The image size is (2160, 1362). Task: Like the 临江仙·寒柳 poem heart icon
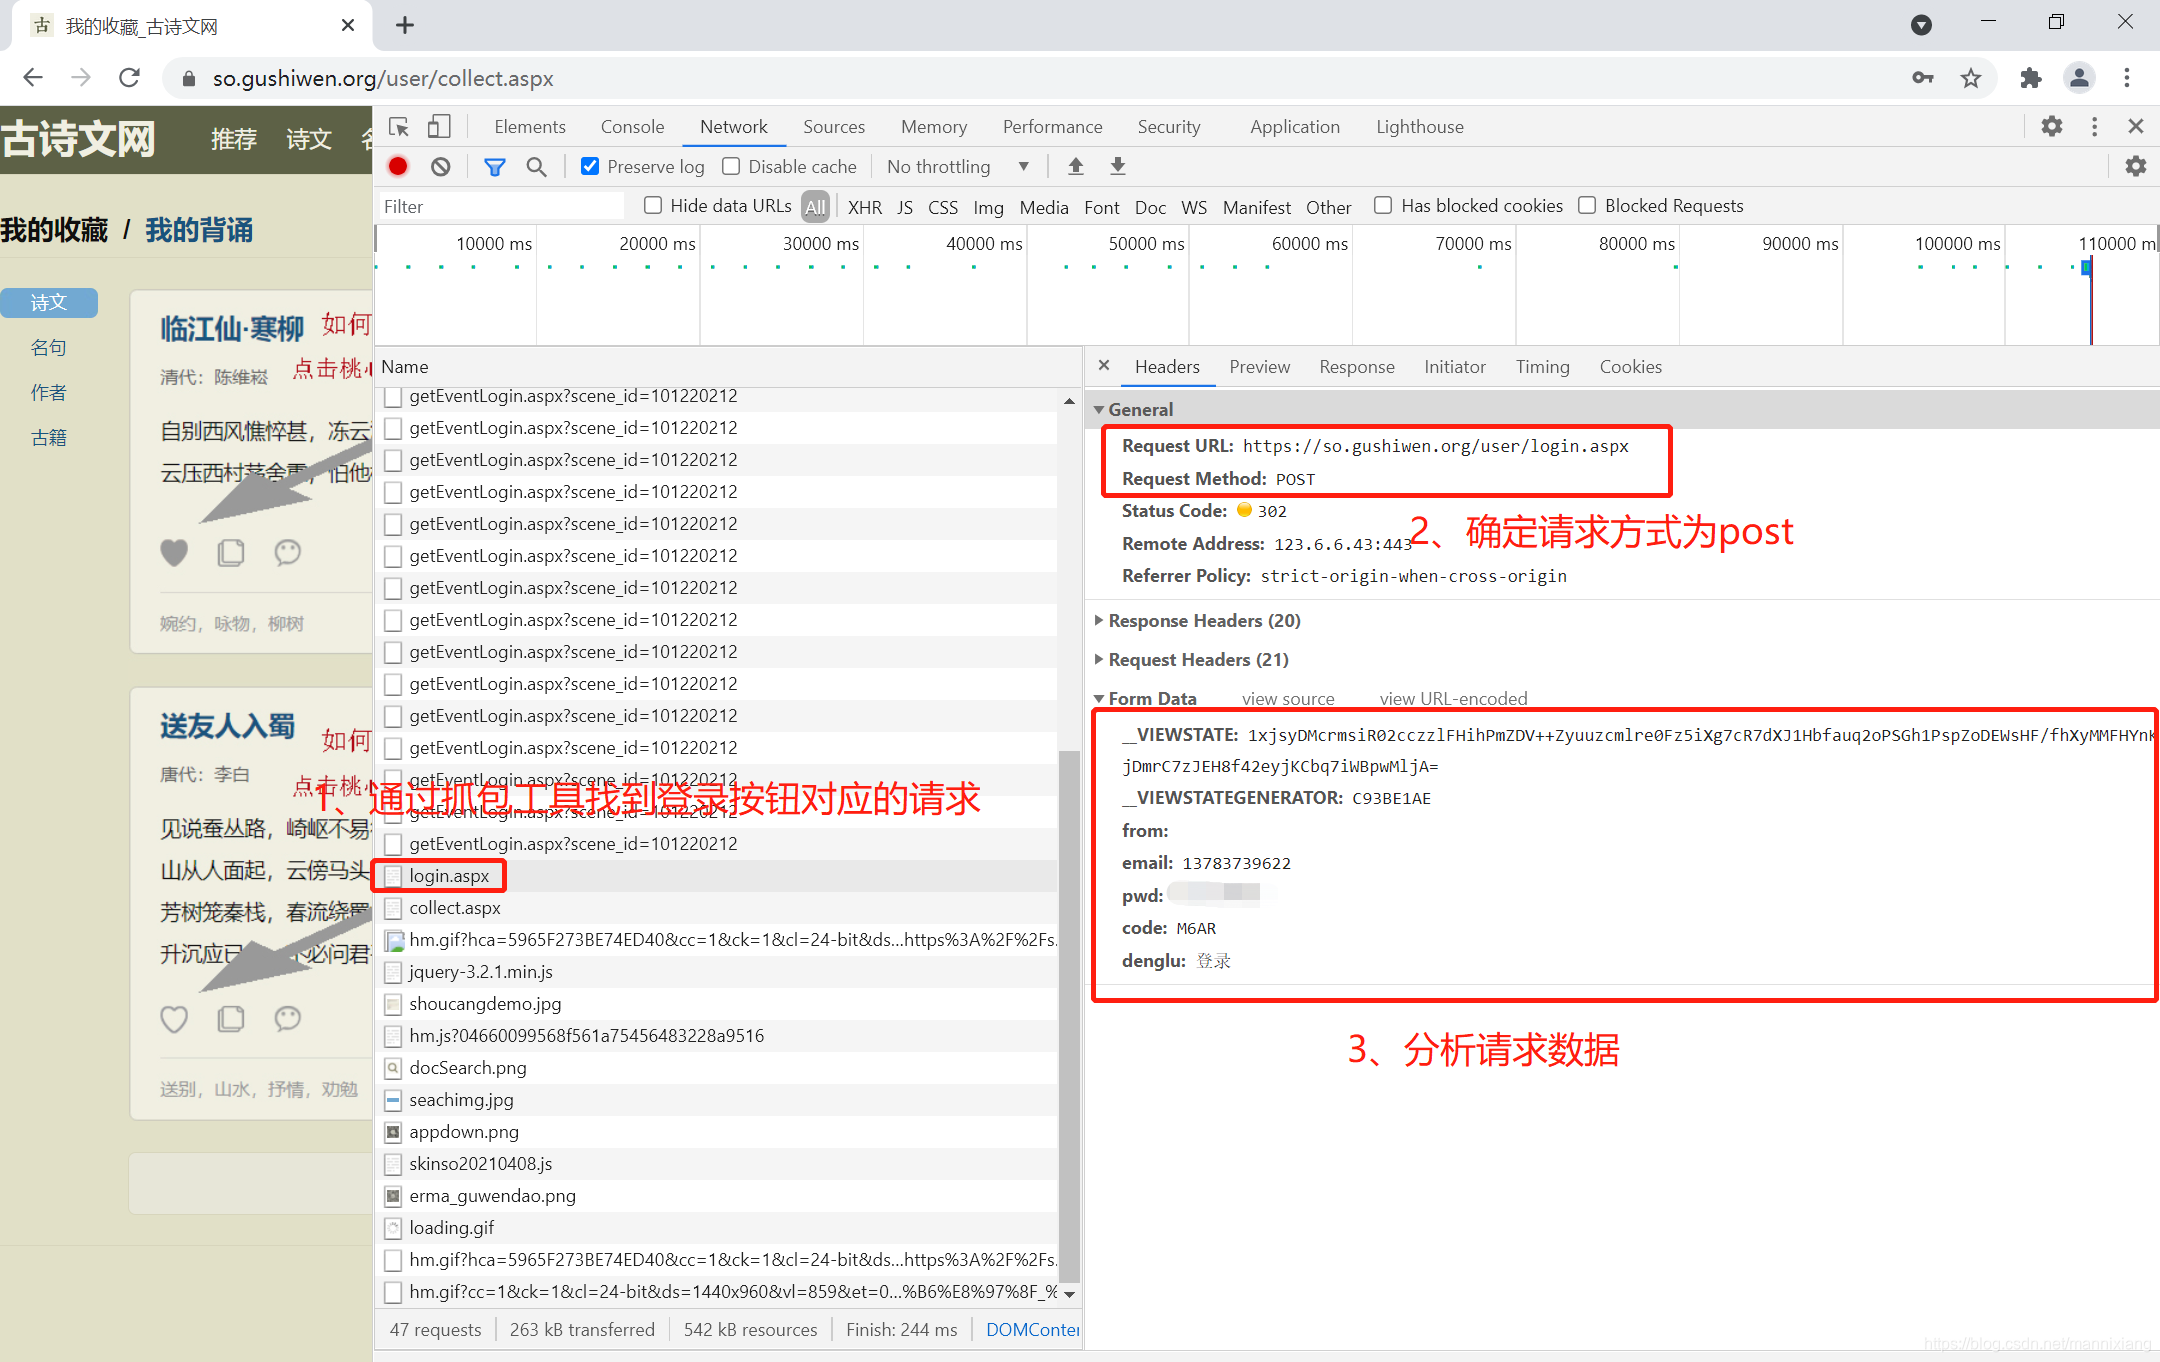tap(174, 552)
